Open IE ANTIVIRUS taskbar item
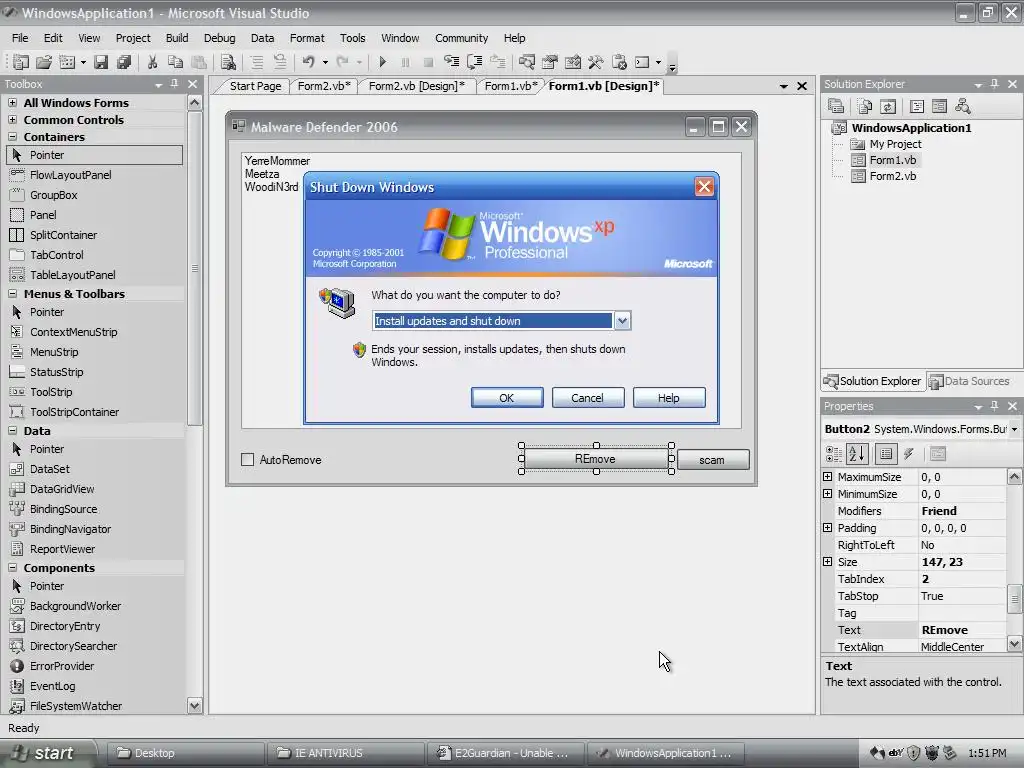This screenshot has width=1024, height=768. click(345, 753)
